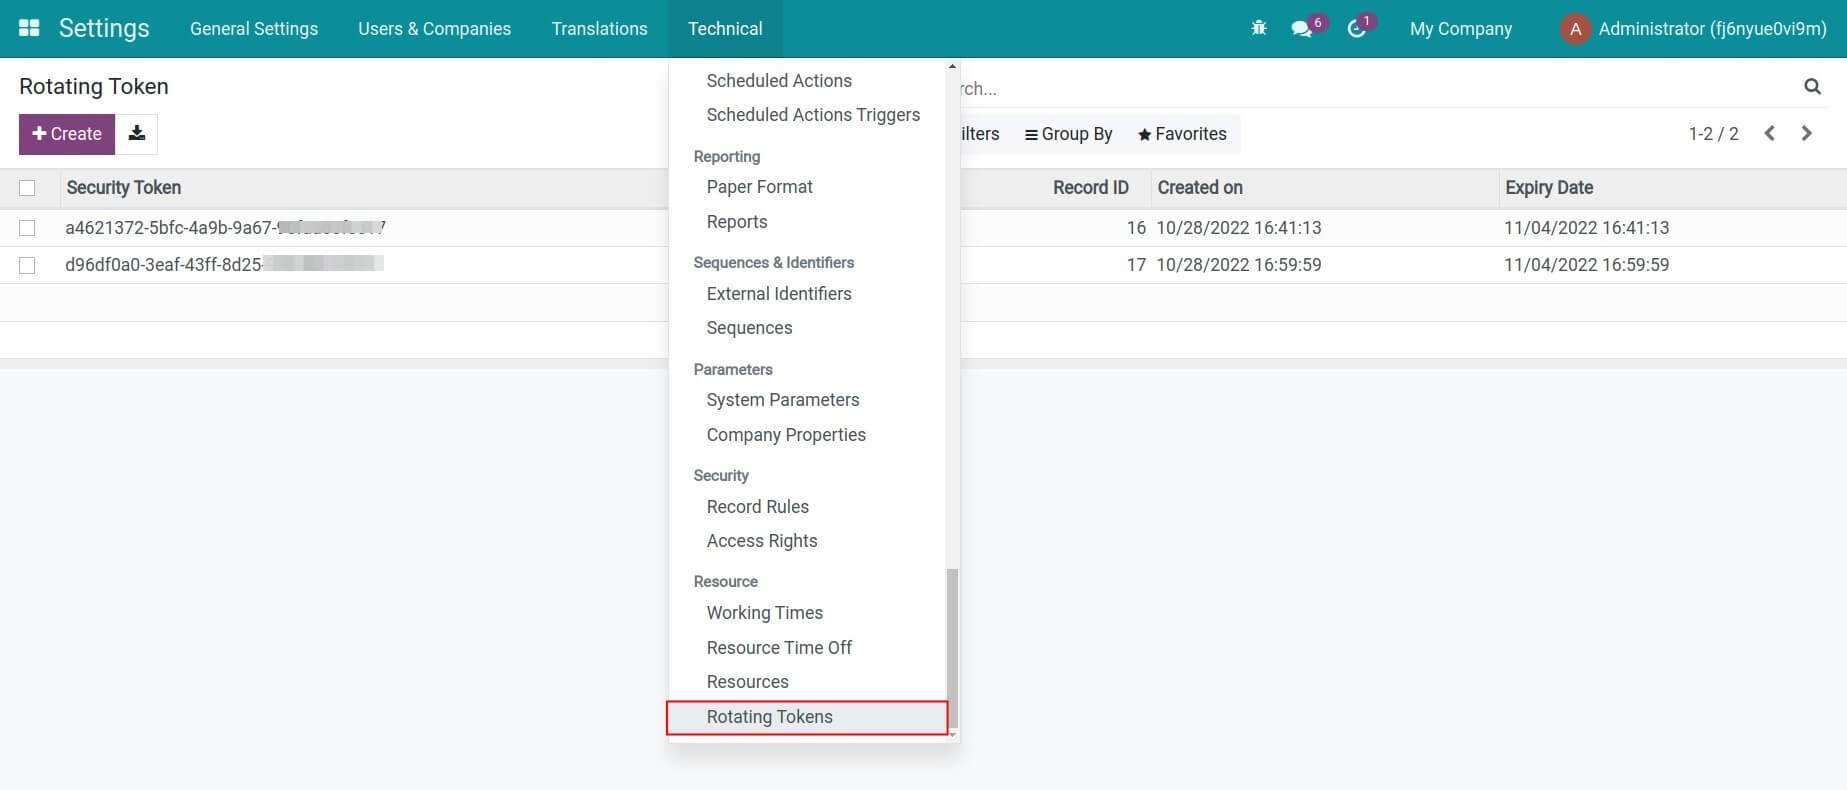Go to next page arrow
Viewport: 1847px width, 790px height.
click(1806, 134)
